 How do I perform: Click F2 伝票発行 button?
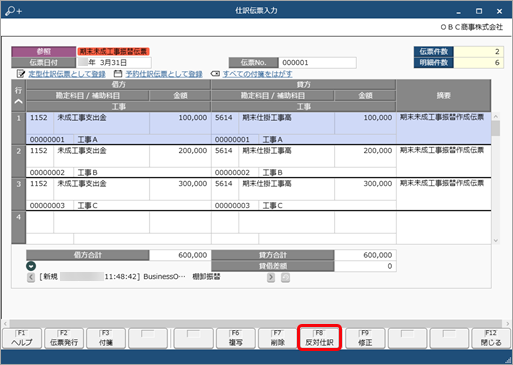click(x=64, y=338)
